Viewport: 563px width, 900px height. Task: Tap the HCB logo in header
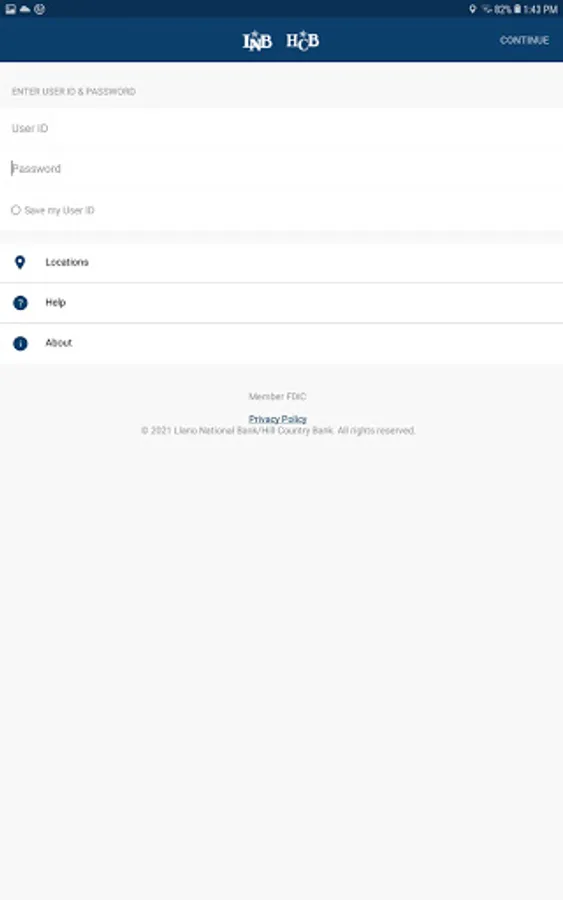click(x=302, y=41)
